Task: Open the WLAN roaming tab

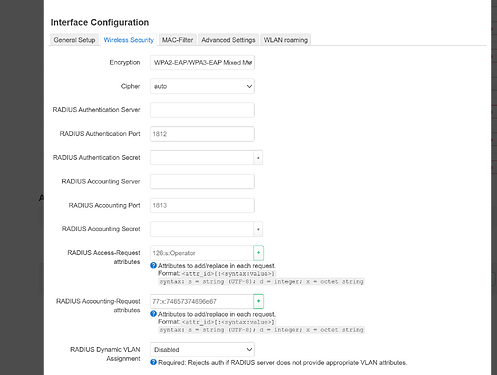Action: point(286,40)
